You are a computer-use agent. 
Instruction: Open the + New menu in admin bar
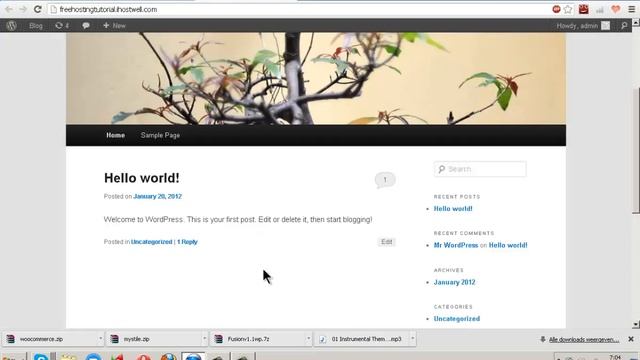point(114,26)
